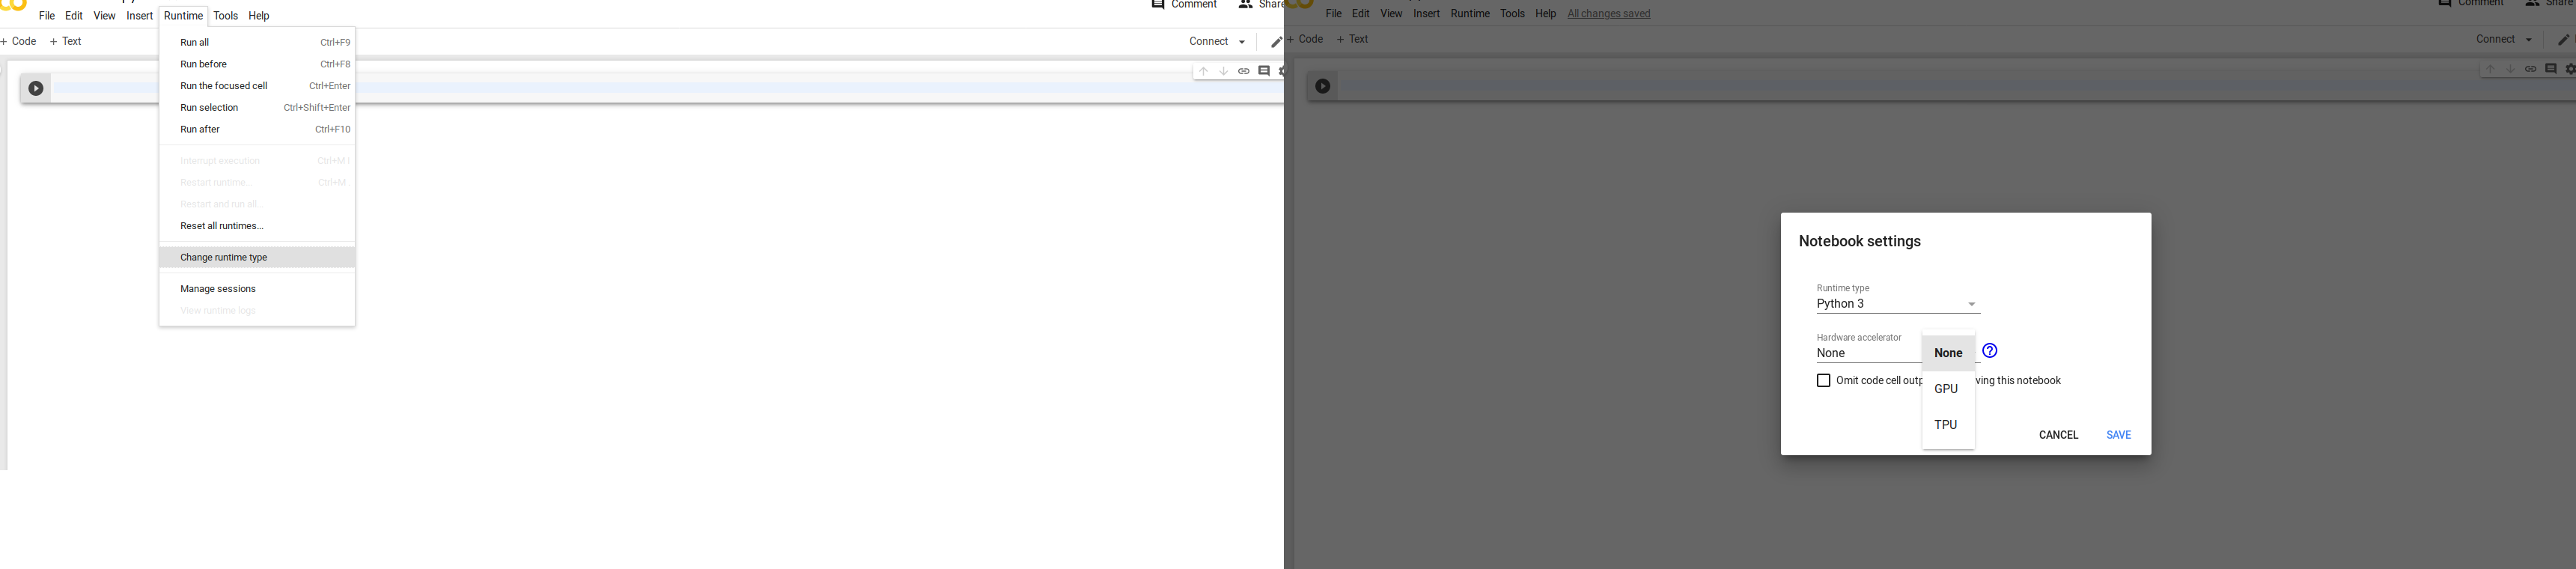Expand the Runtime type dropdown showing Python 3
Screen dimensions: 2576x569
pyautogui.click(x=1898, y=304)
